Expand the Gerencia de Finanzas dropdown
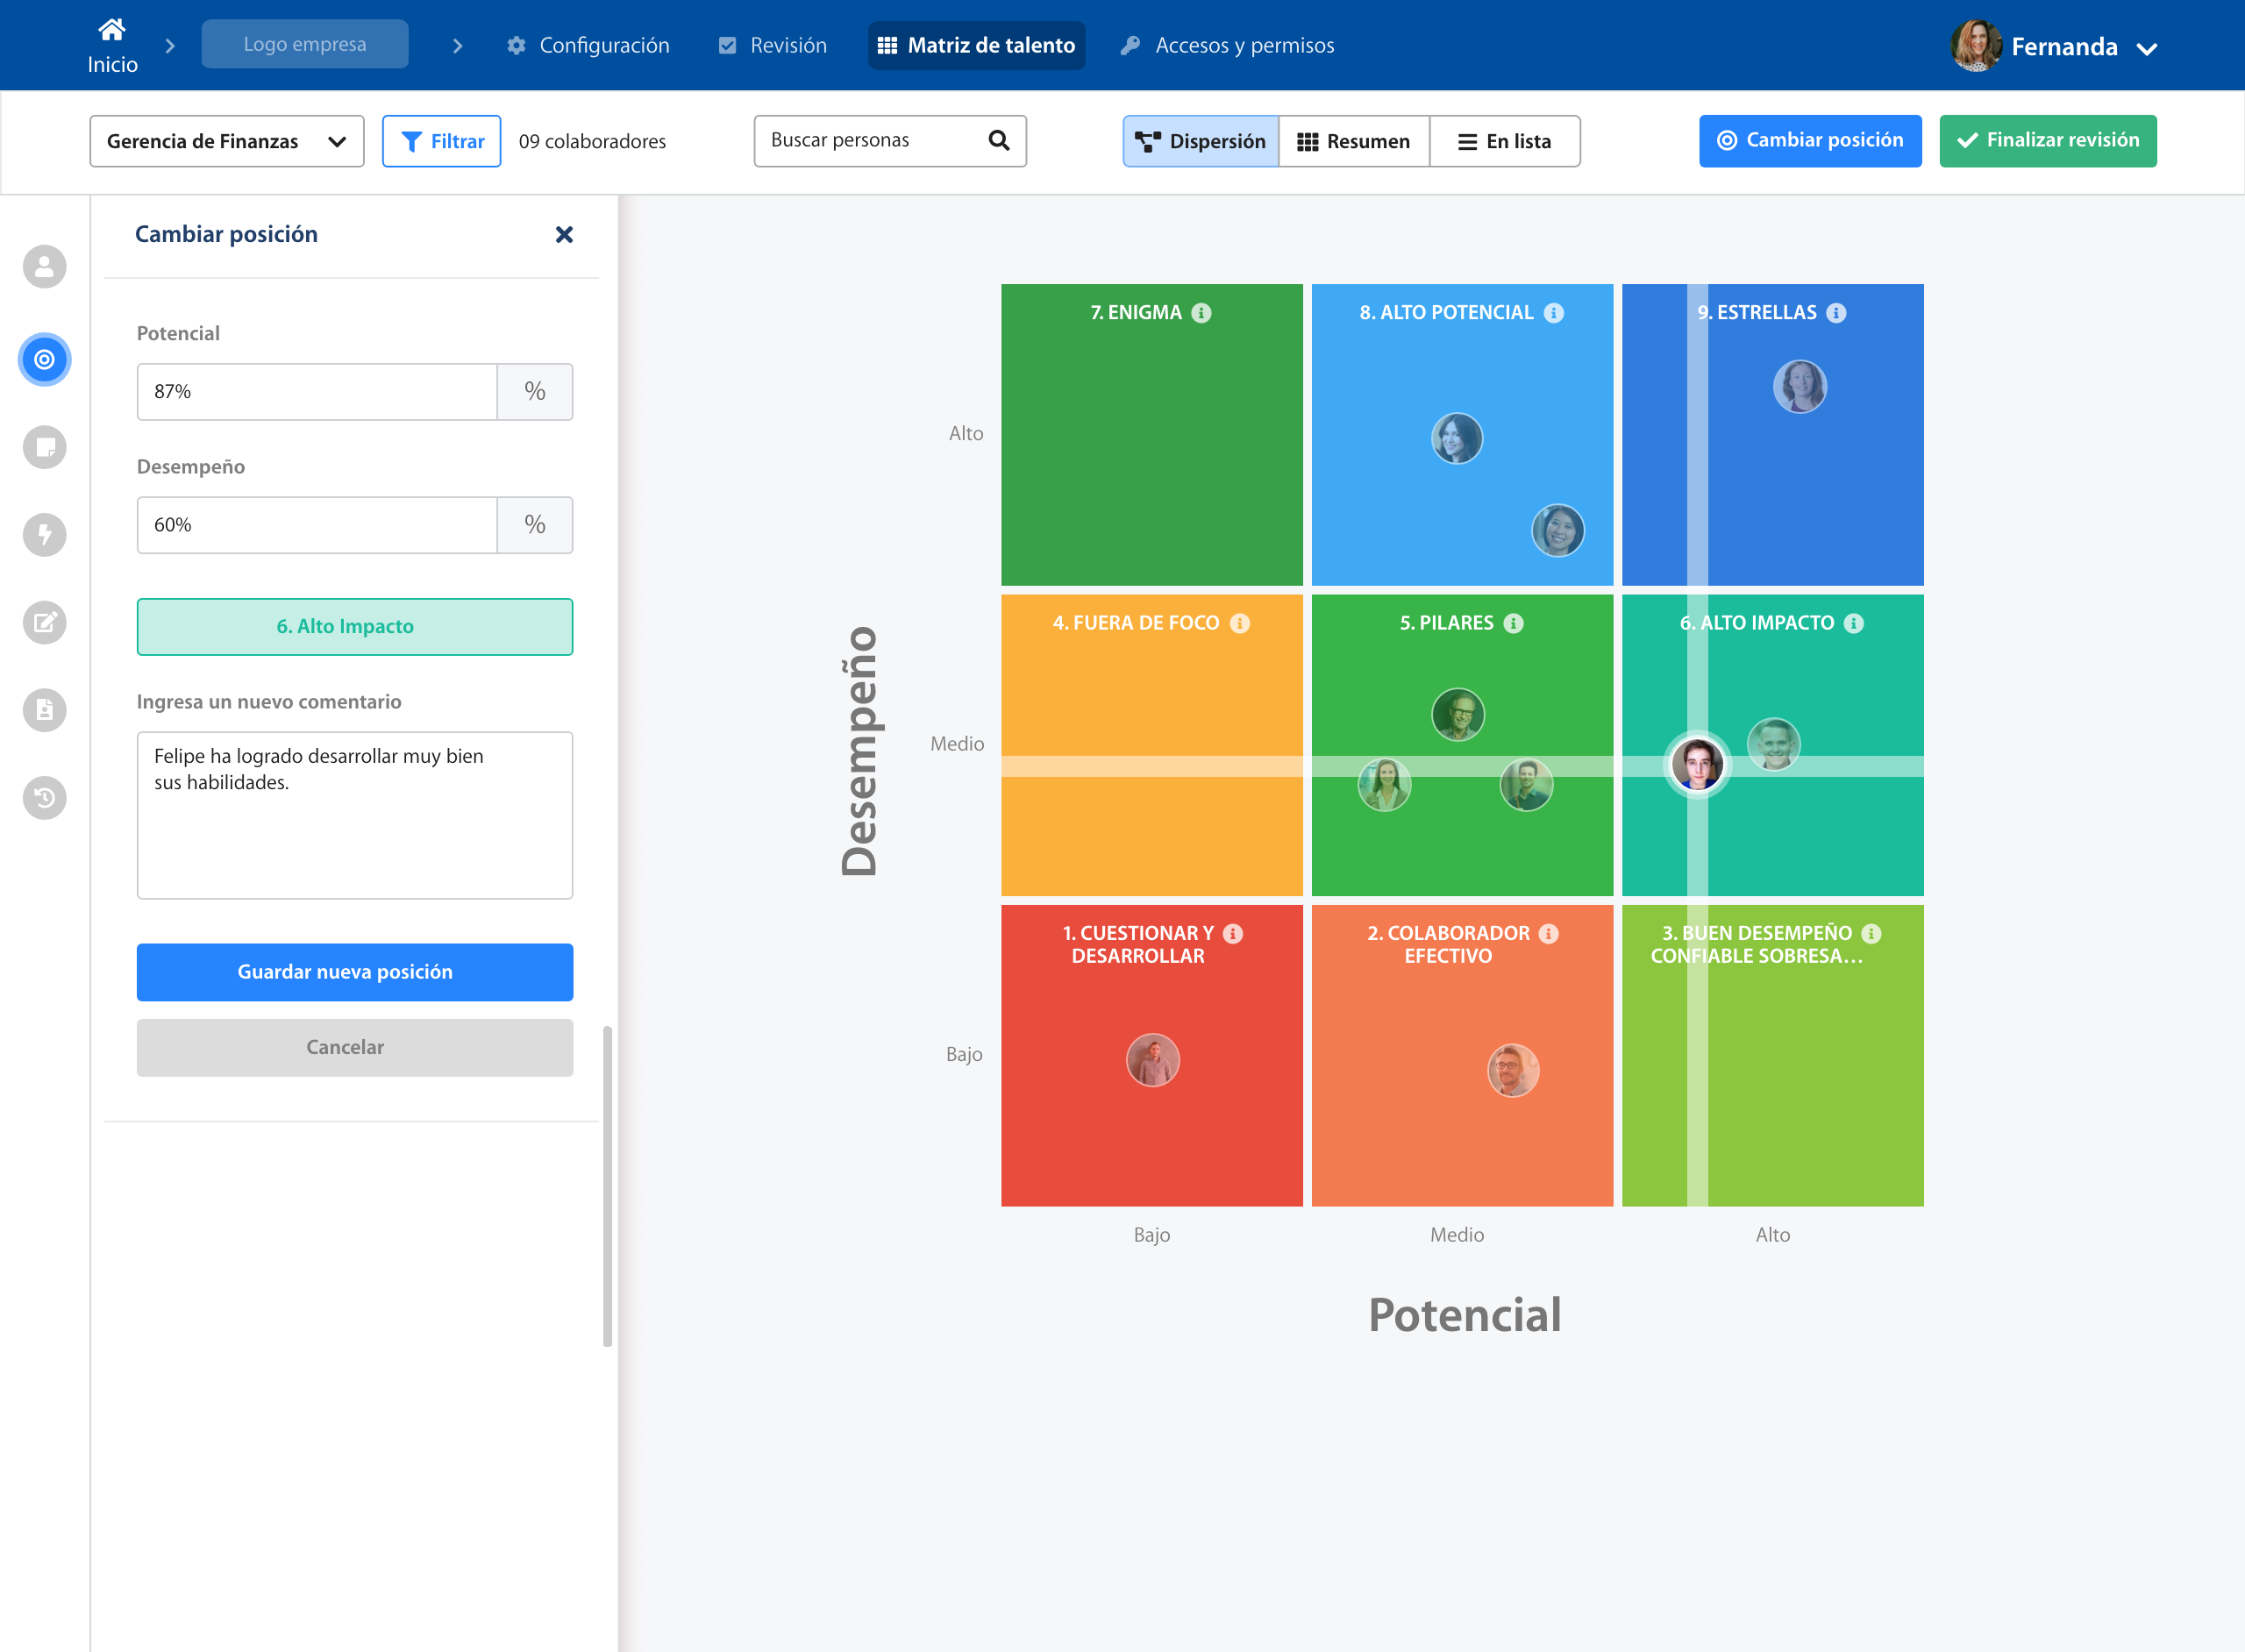Viewport: 2245px width, 1652px height. tap(227, 141)
